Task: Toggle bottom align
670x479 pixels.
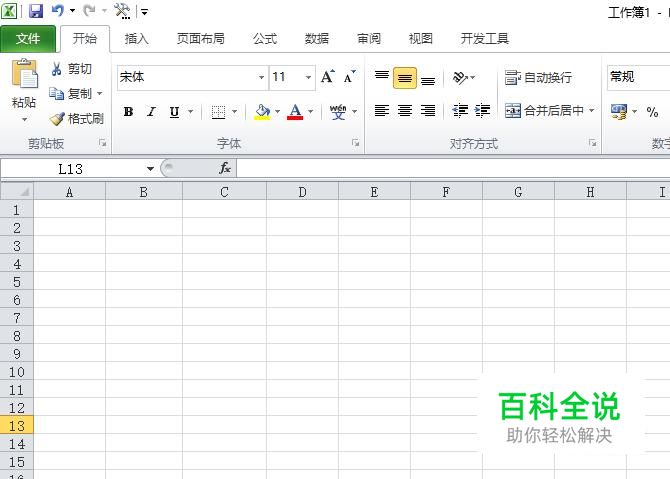Action: pyautogui.click(x=428, y=79)
